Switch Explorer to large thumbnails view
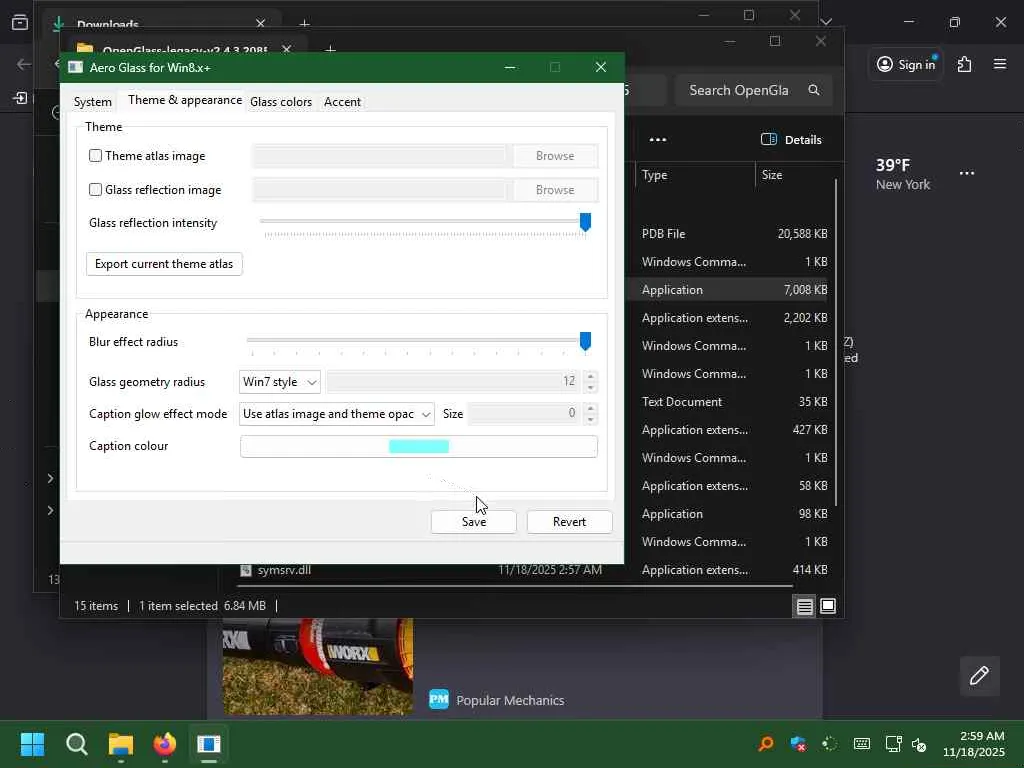Screen dimensions: 1024x768 (x=827, y=607)
